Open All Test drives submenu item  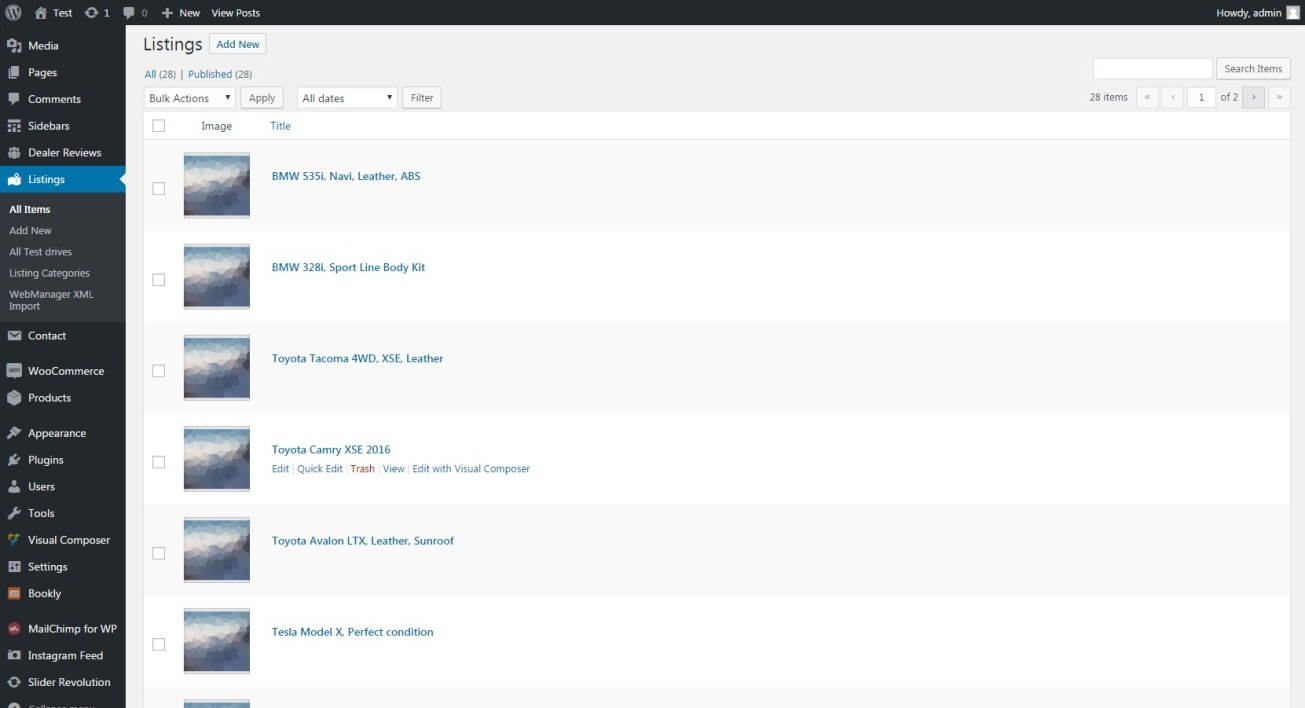point(40,252)
